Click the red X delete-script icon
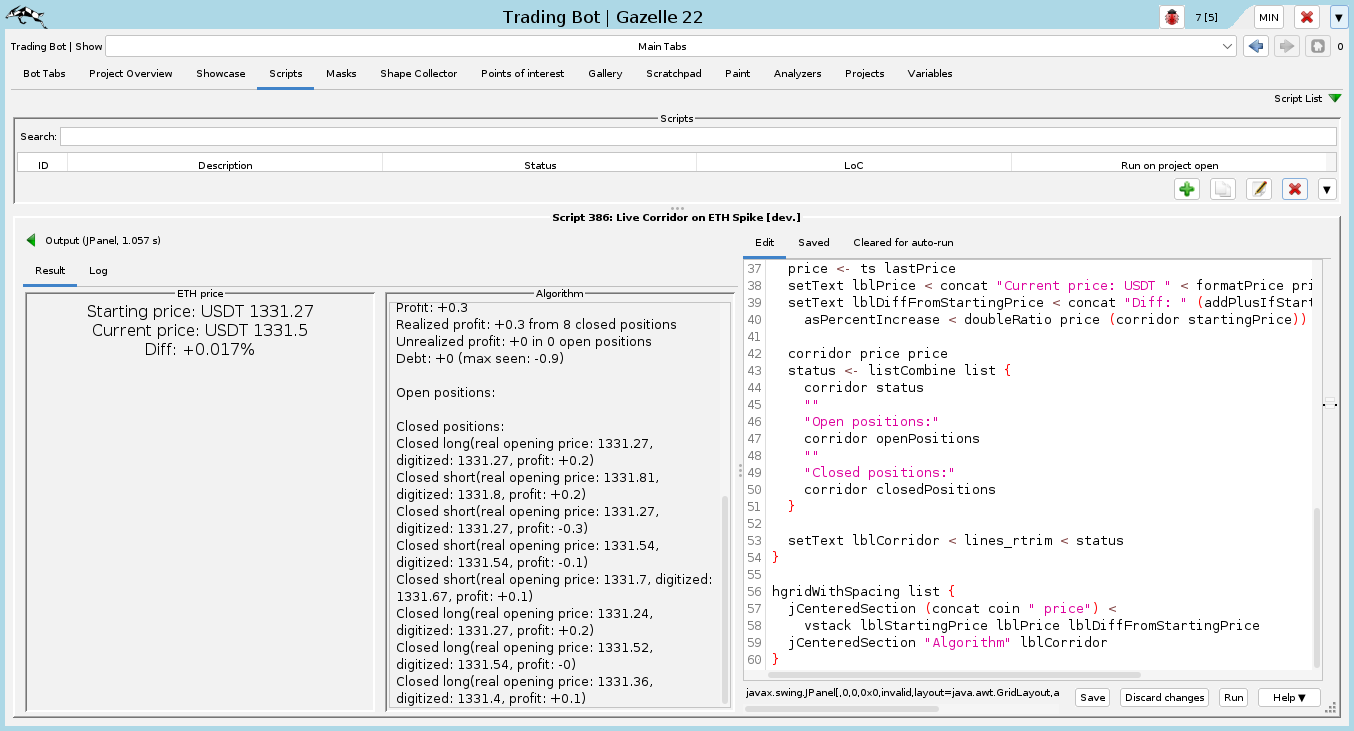The image size is (1354, 731). pyautogui.click(x=1295, y=189)
